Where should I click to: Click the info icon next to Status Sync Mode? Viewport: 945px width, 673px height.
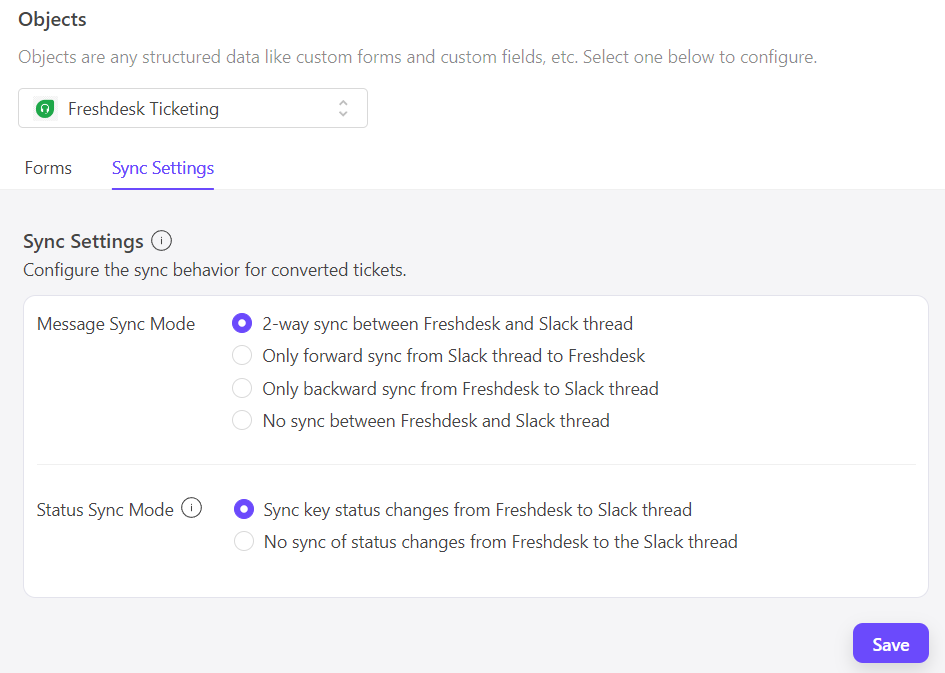point(191,508)
